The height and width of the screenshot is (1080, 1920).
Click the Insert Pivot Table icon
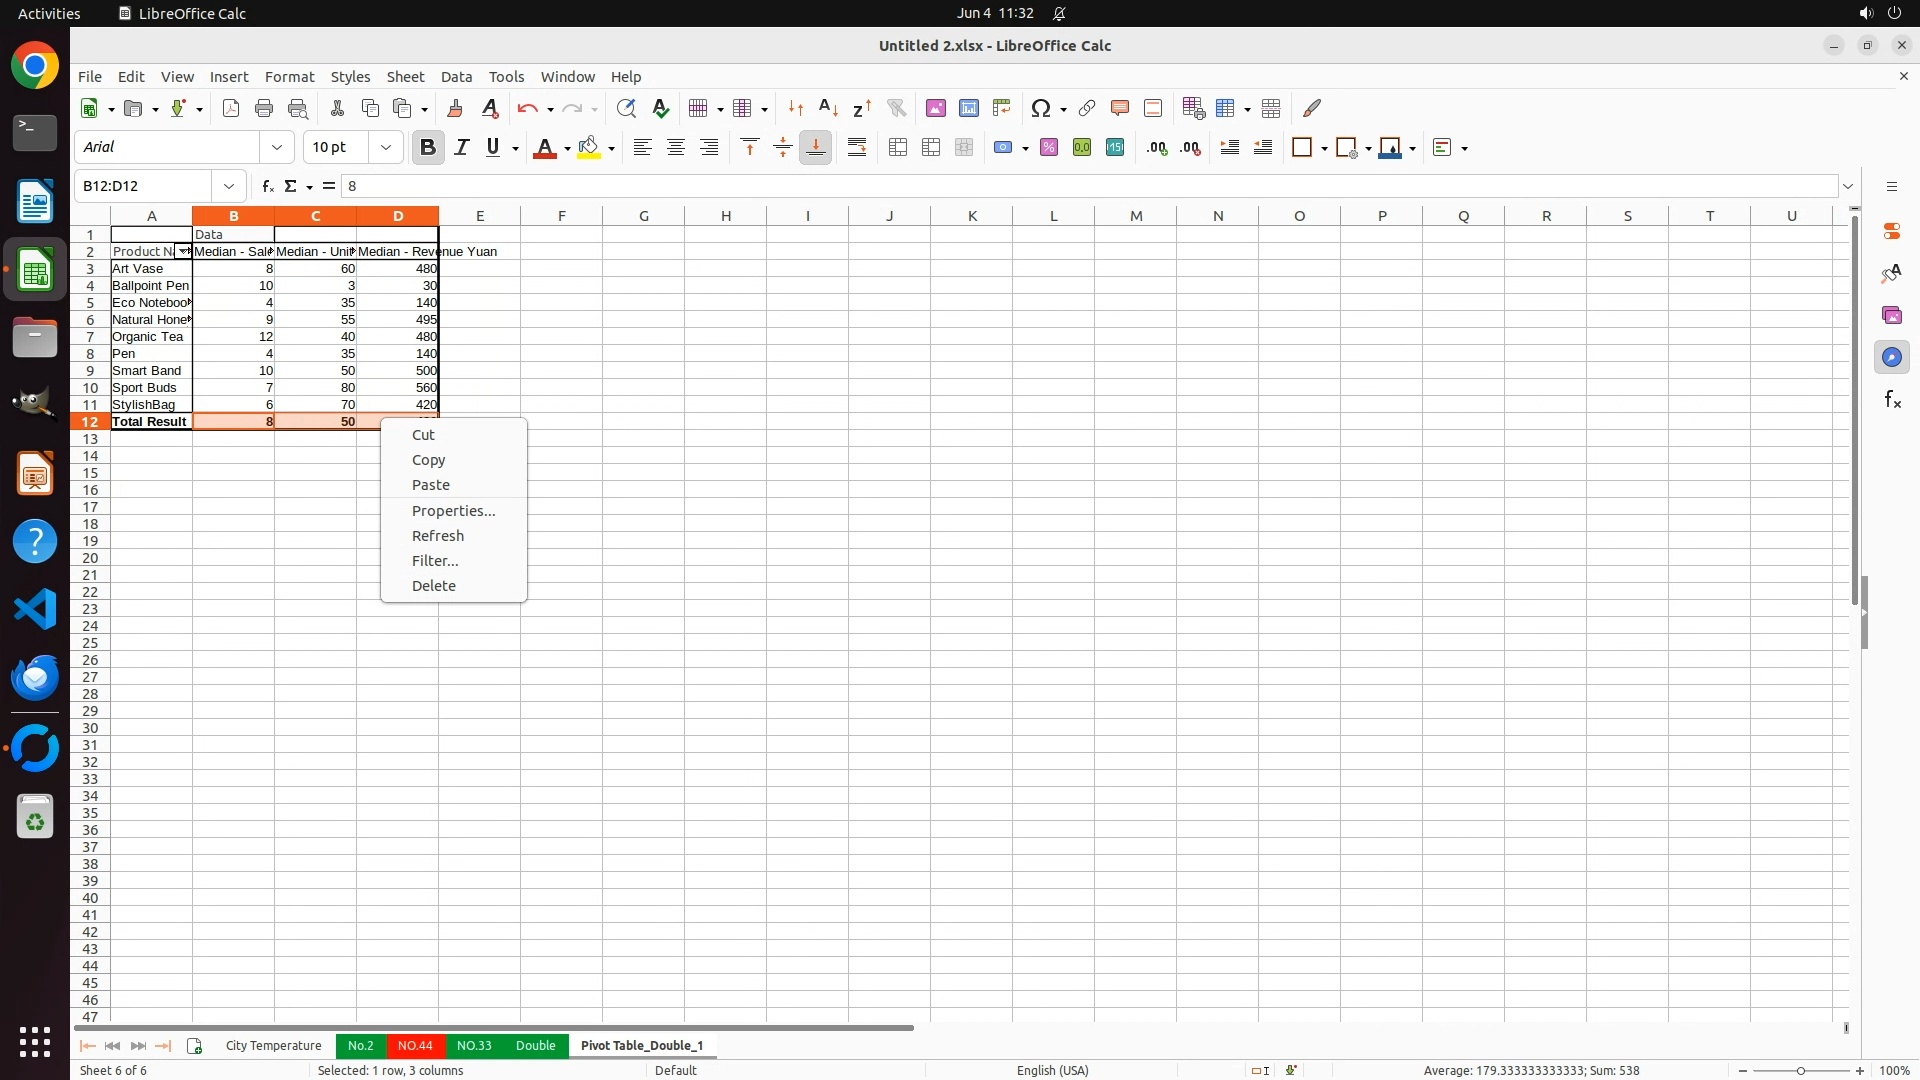click(x=1001, y=108)
